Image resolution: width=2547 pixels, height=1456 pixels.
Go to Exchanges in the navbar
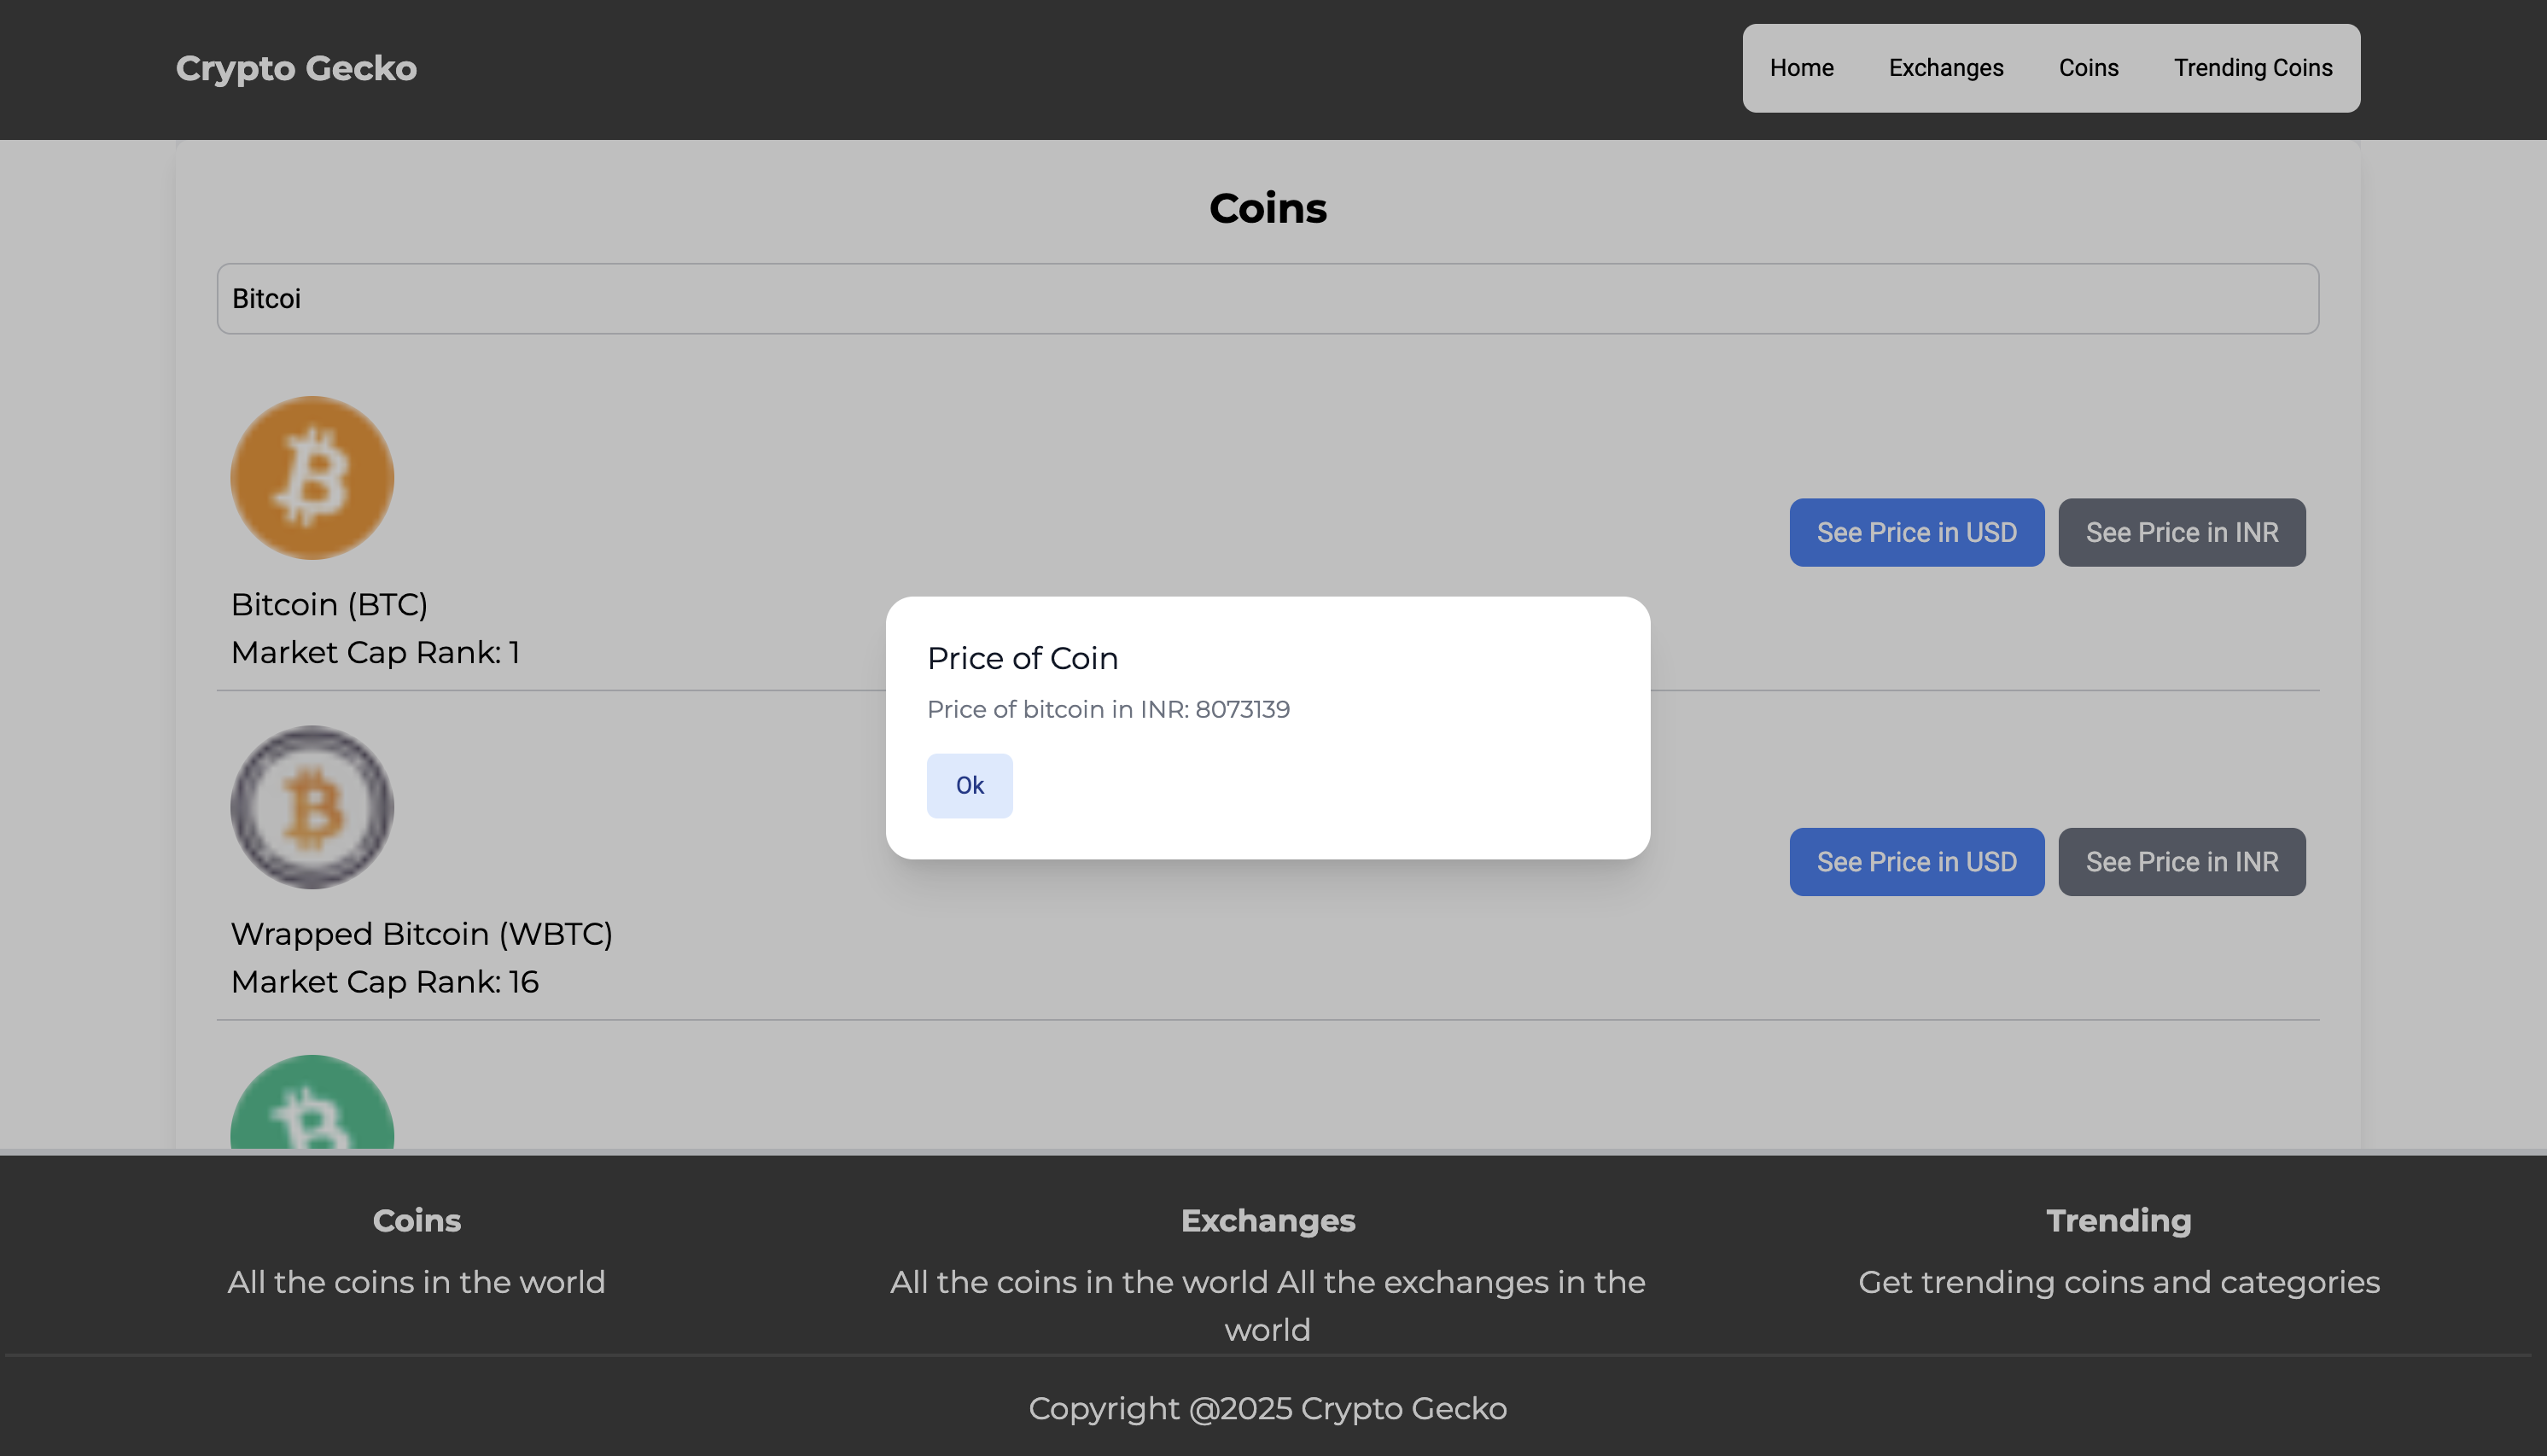(x=1945, y=68)
